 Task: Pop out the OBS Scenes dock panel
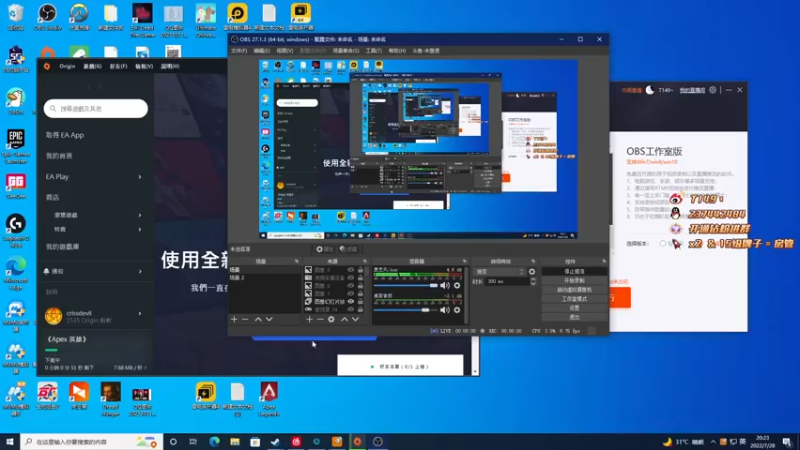click(x=296, y=261)
